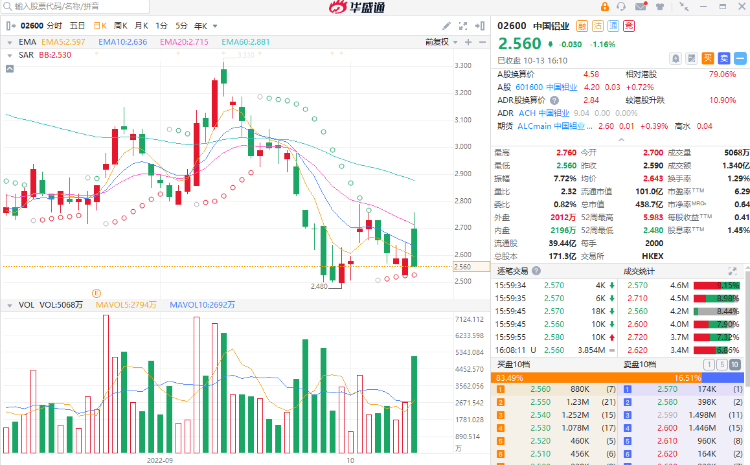Select the 月K chart tab
This screenshot has height=465, width=750.
(x=141, y=26)
